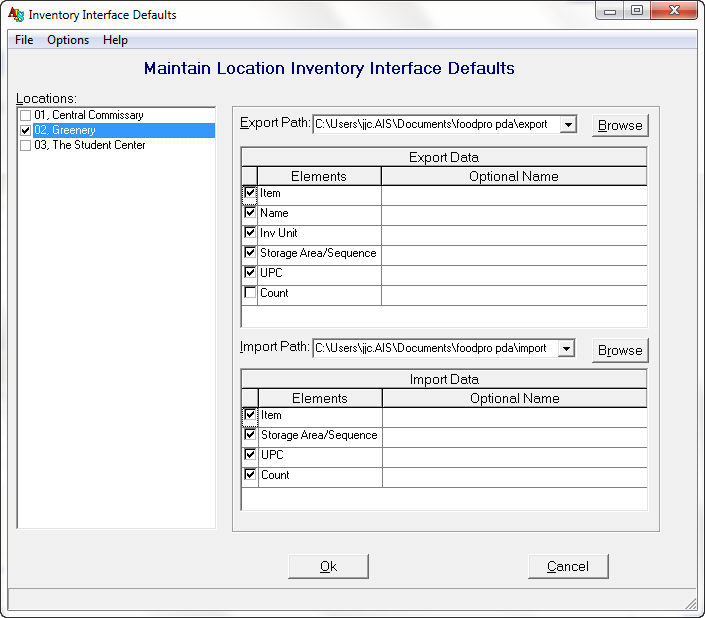The width and height of the screenshot is (705, 618).
Task: Open the File menu
Action: tap(24, 40)
